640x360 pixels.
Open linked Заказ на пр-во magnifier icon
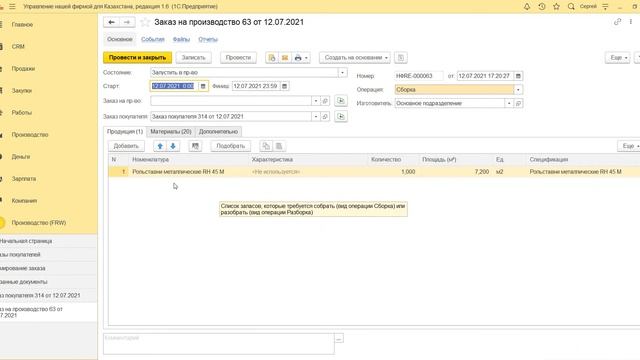325,101
